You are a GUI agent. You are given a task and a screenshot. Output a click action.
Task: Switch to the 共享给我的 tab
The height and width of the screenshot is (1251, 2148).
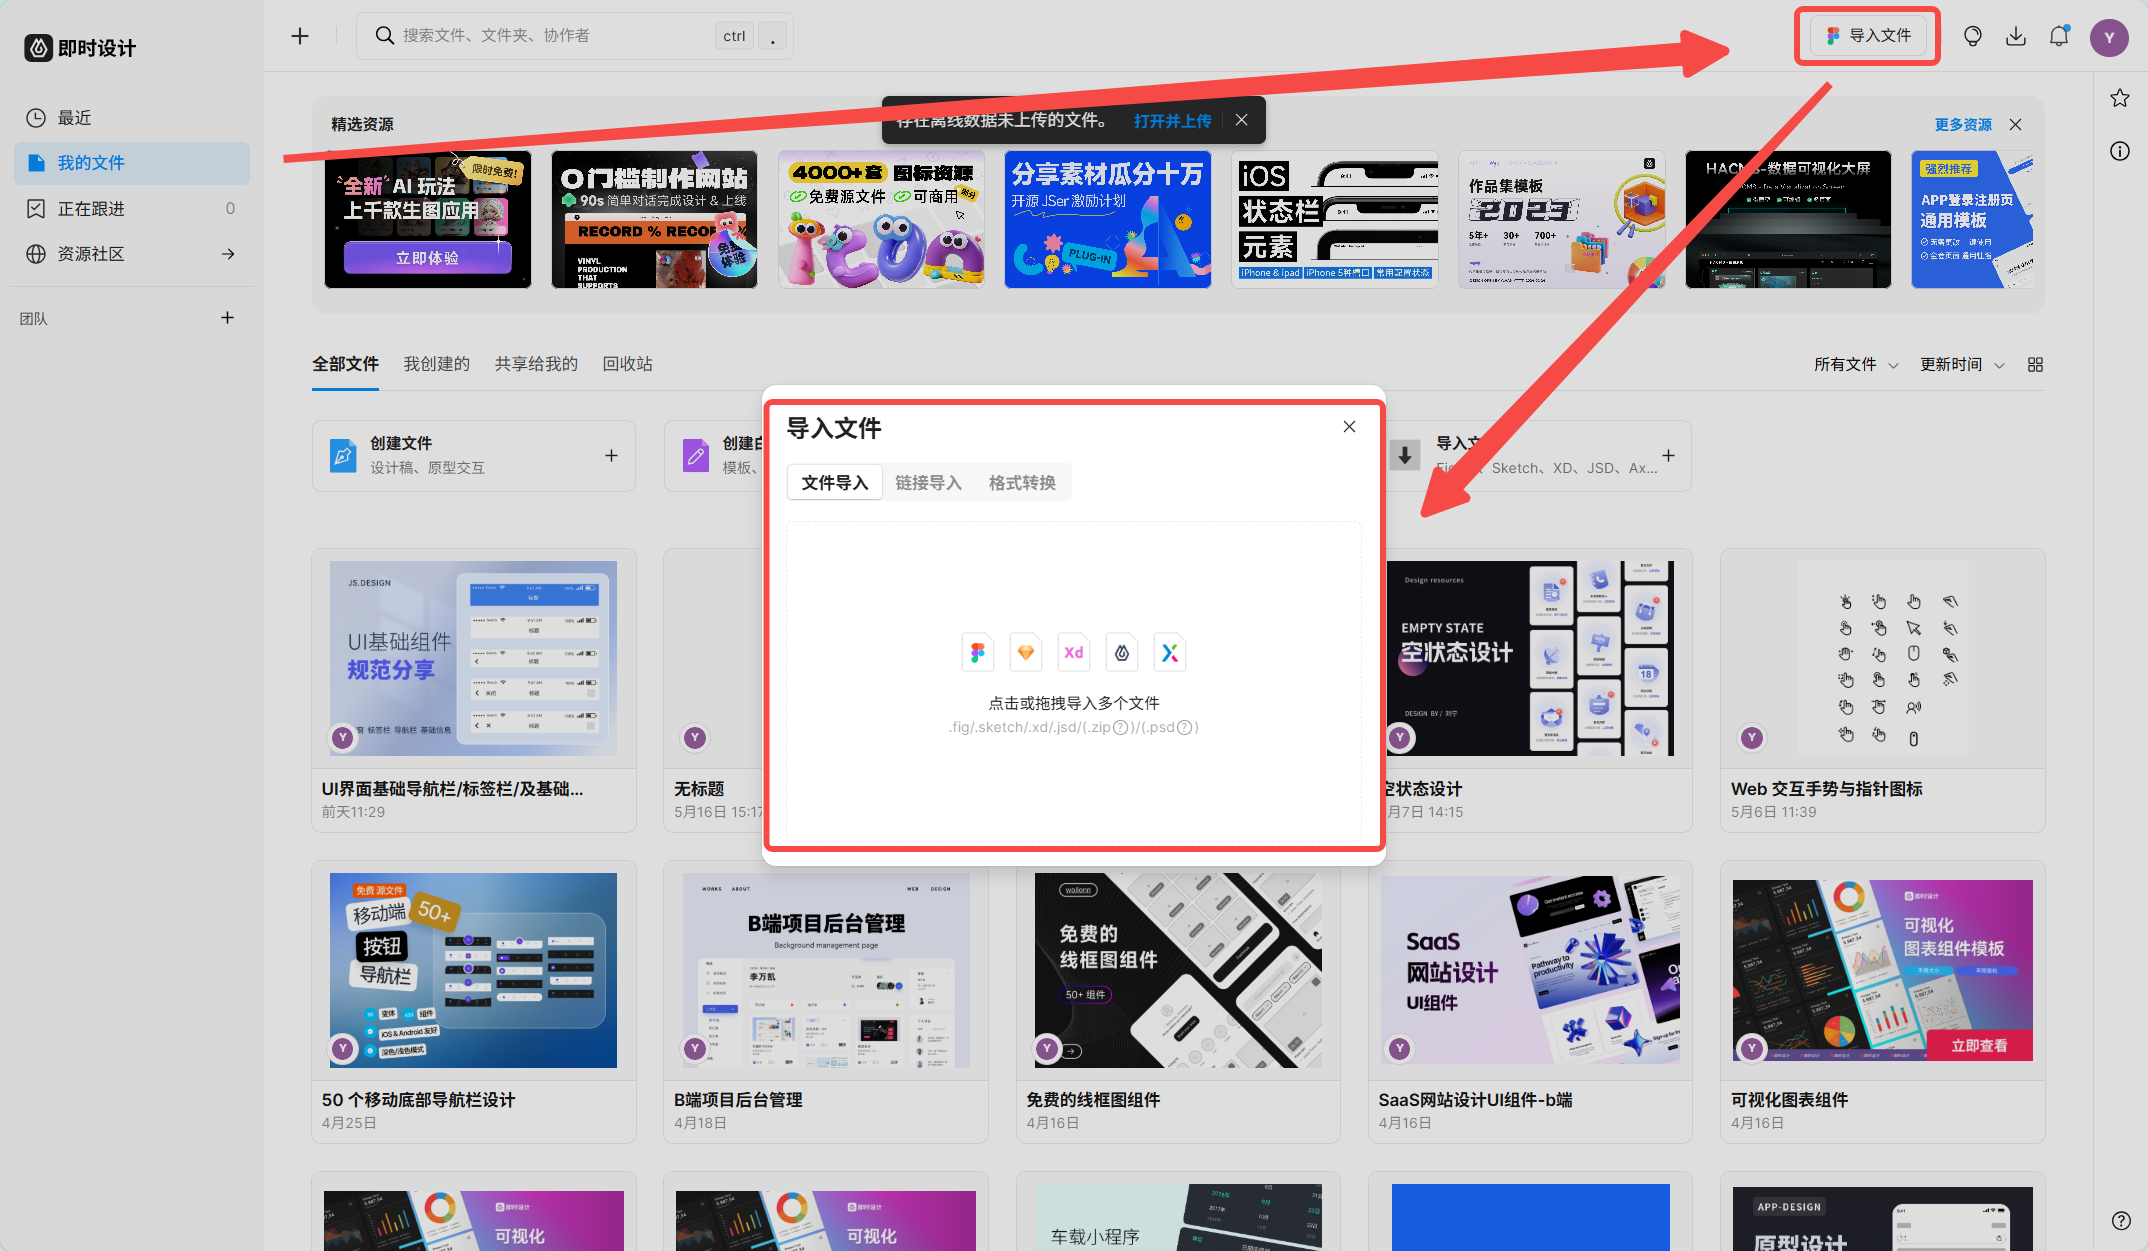pyautogui.click(x=536, y=364)
